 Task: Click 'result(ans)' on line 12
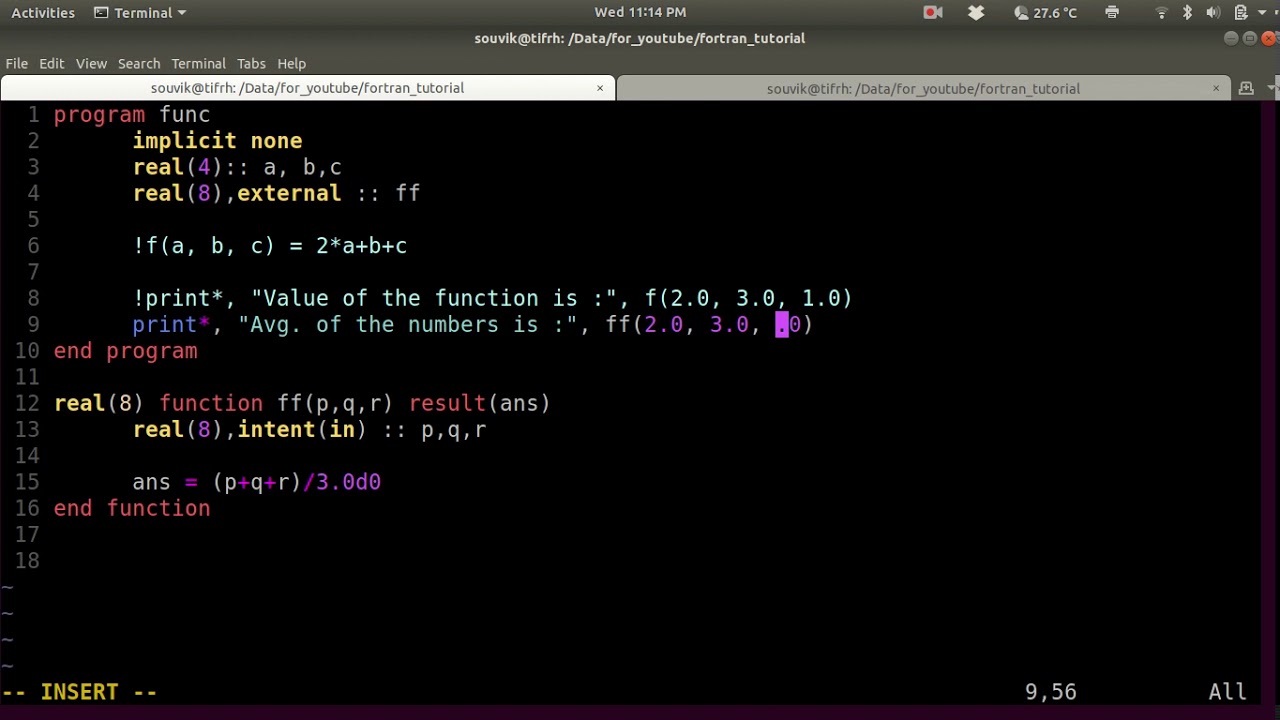click(480, 403)
